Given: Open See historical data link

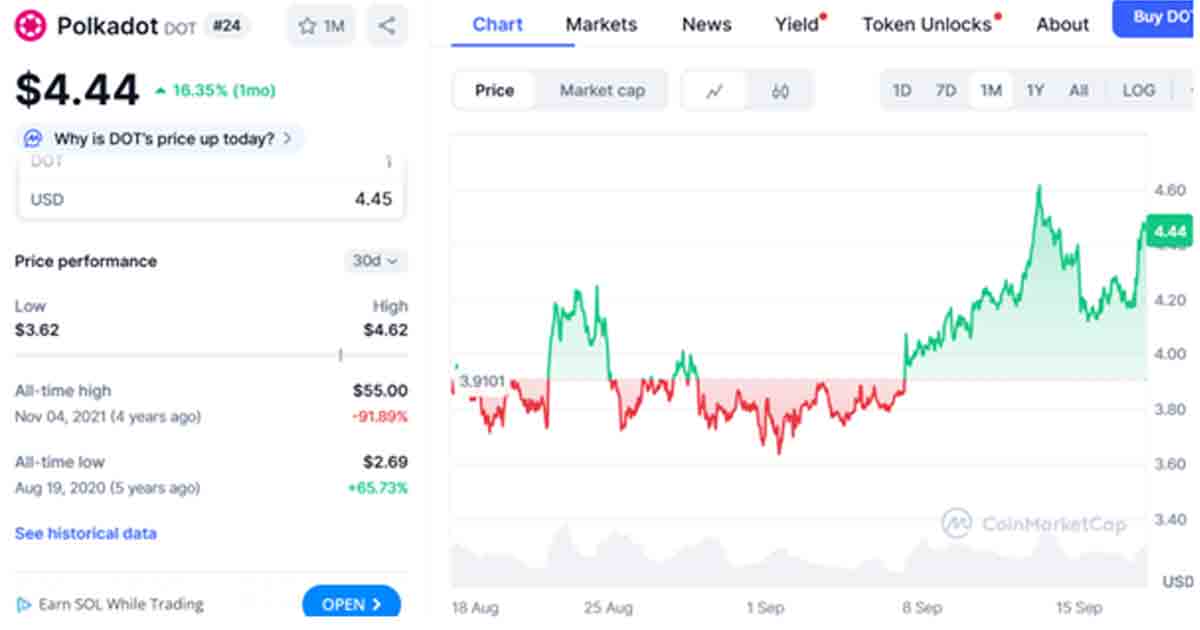Looking at the screenshot, I should (85, 533).
